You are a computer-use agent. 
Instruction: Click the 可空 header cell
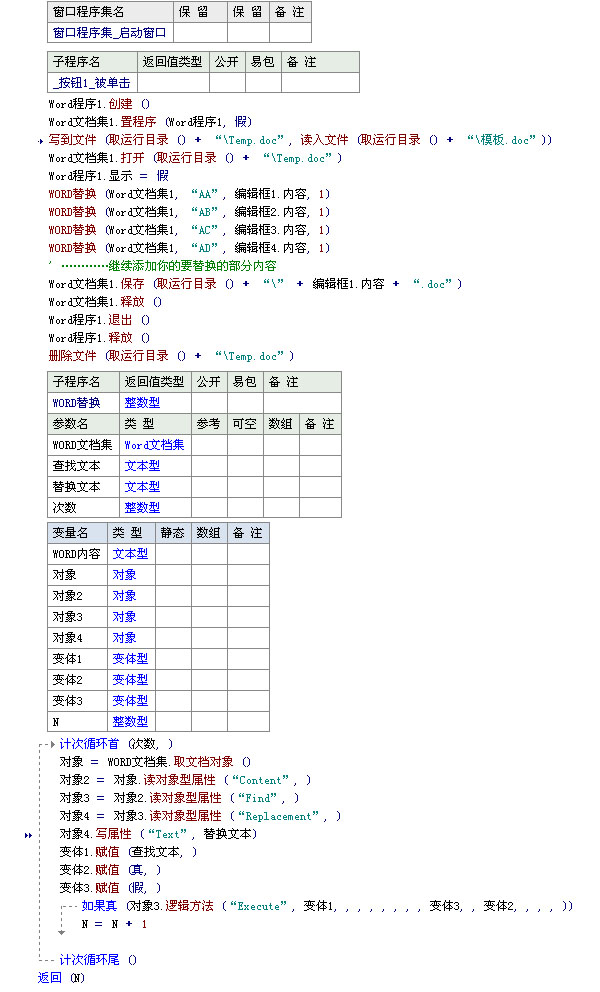coord(245,424)
